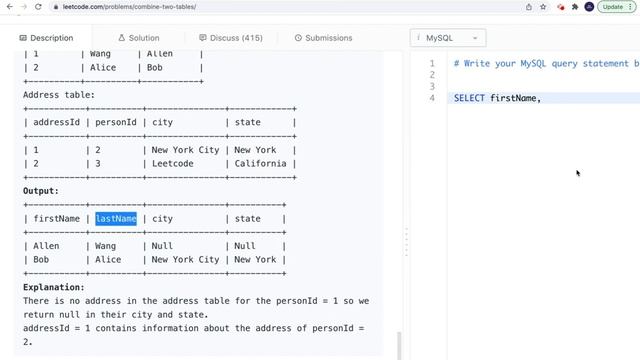640x360 pixels.
Task: Reload the LeetCode page
Action: 38,7
